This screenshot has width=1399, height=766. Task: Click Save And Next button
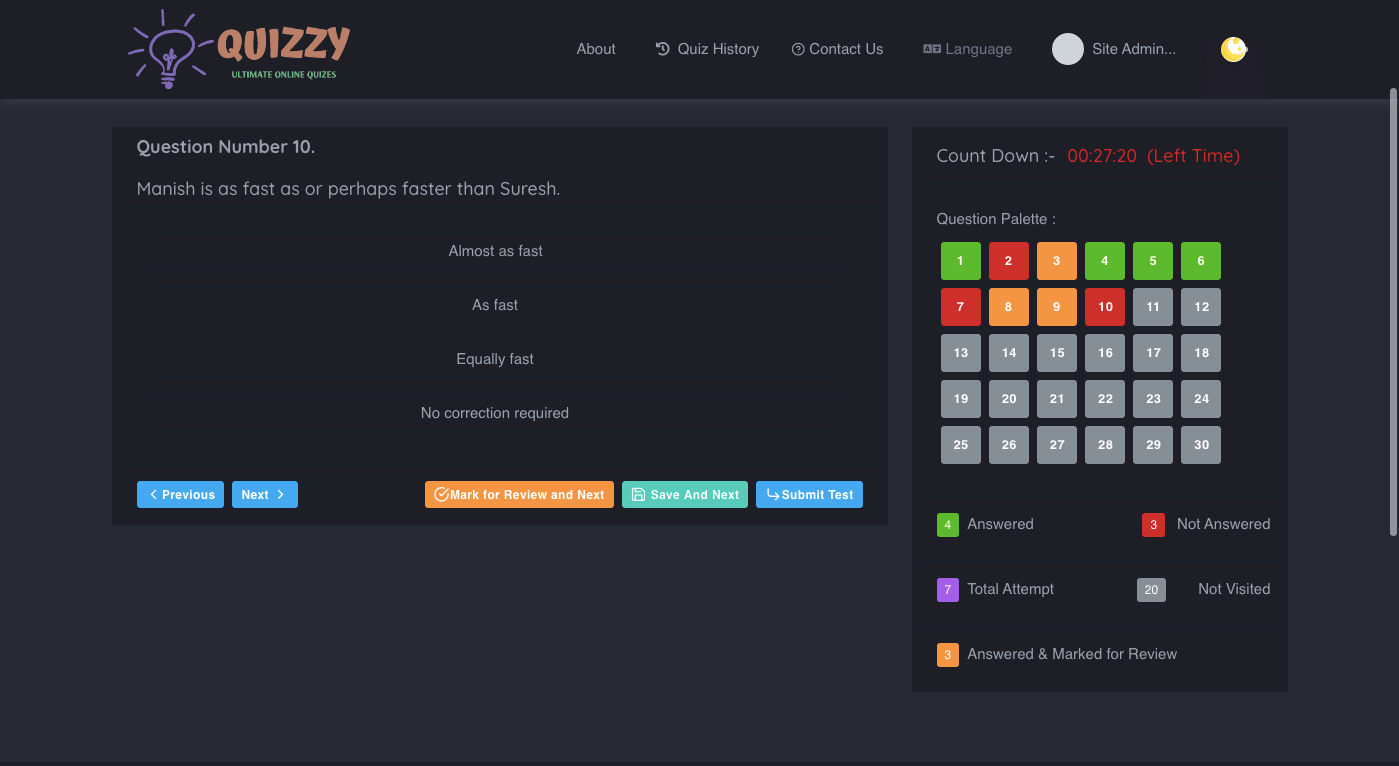coord(685,494)
